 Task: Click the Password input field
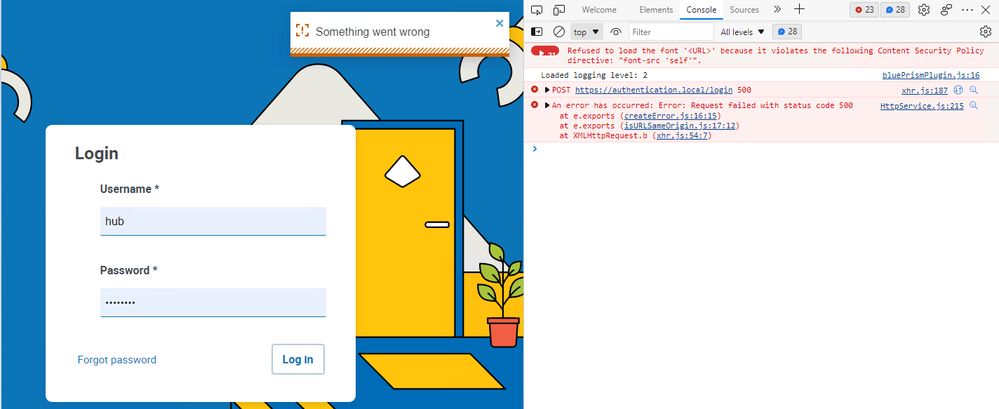pos(213,303)
